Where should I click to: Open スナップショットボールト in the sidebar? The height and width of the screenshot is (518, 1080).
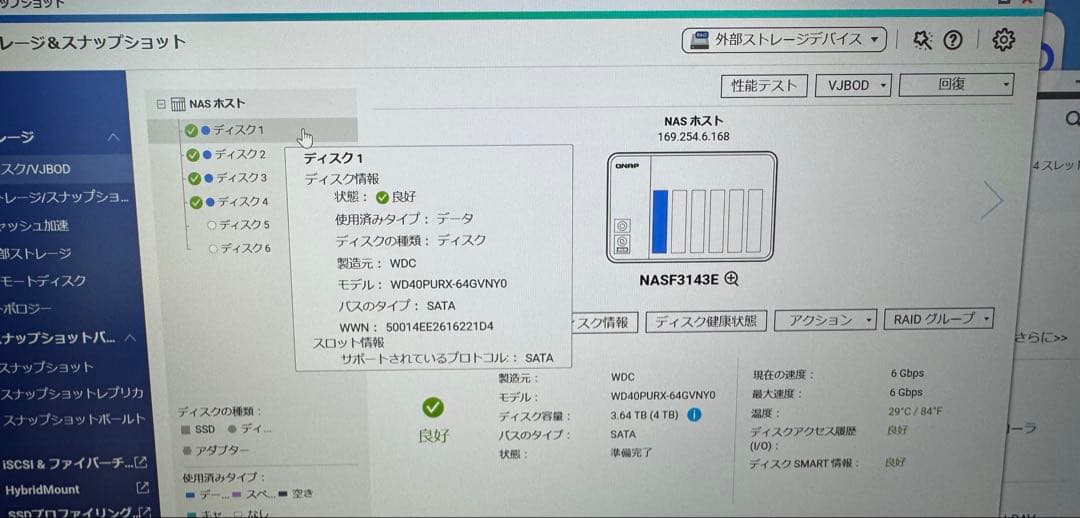point(73,419)
